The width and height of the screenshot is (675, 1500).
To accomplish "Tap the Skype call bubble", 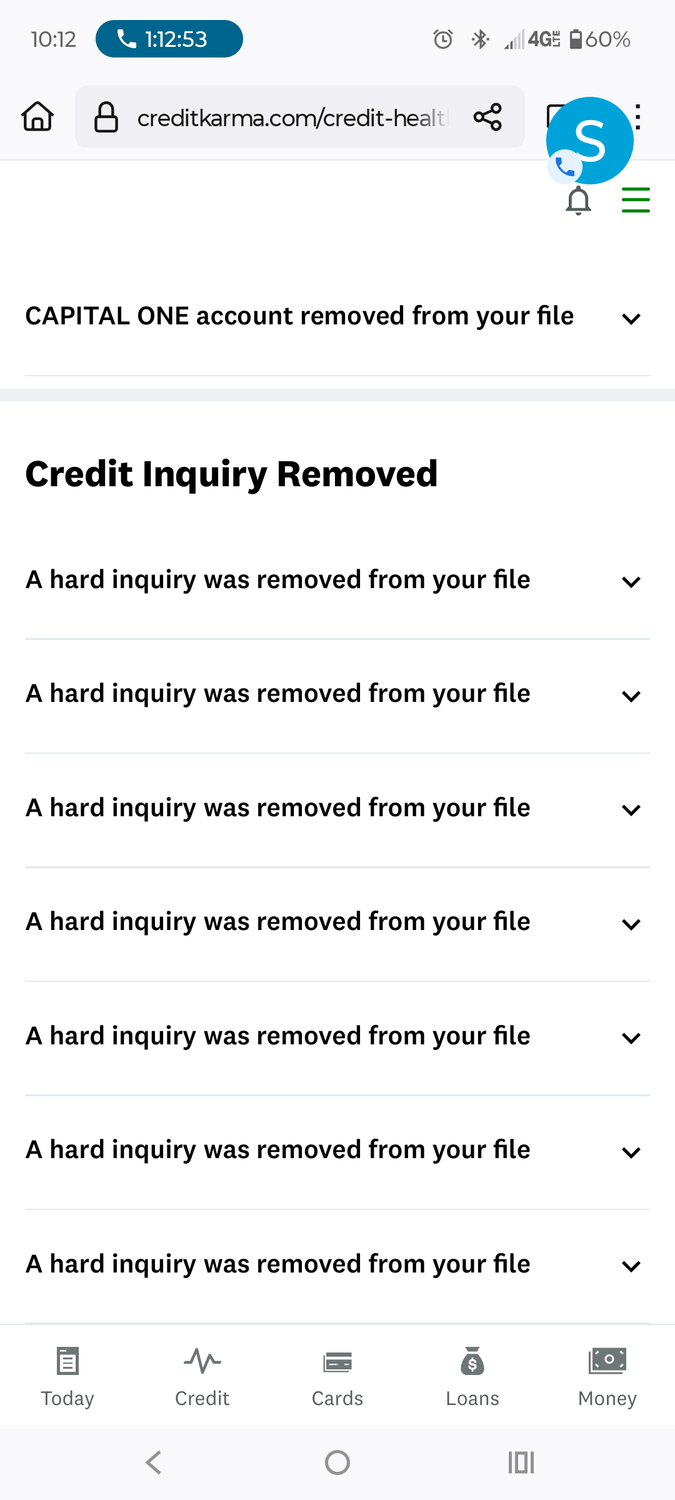I will click(x=589, y=141).
